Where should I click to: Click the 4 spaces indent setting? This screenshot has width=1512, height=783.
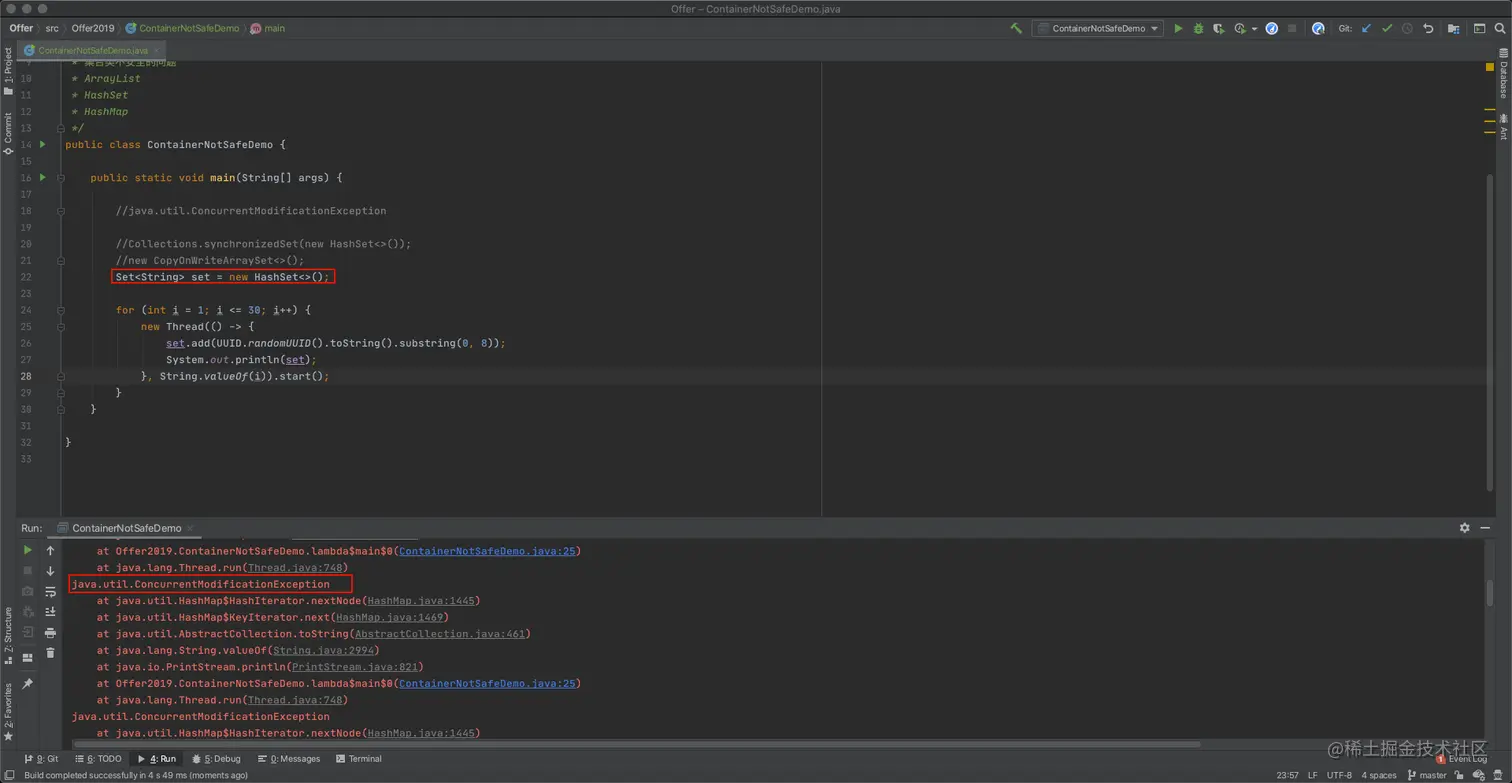point(1378,775)
